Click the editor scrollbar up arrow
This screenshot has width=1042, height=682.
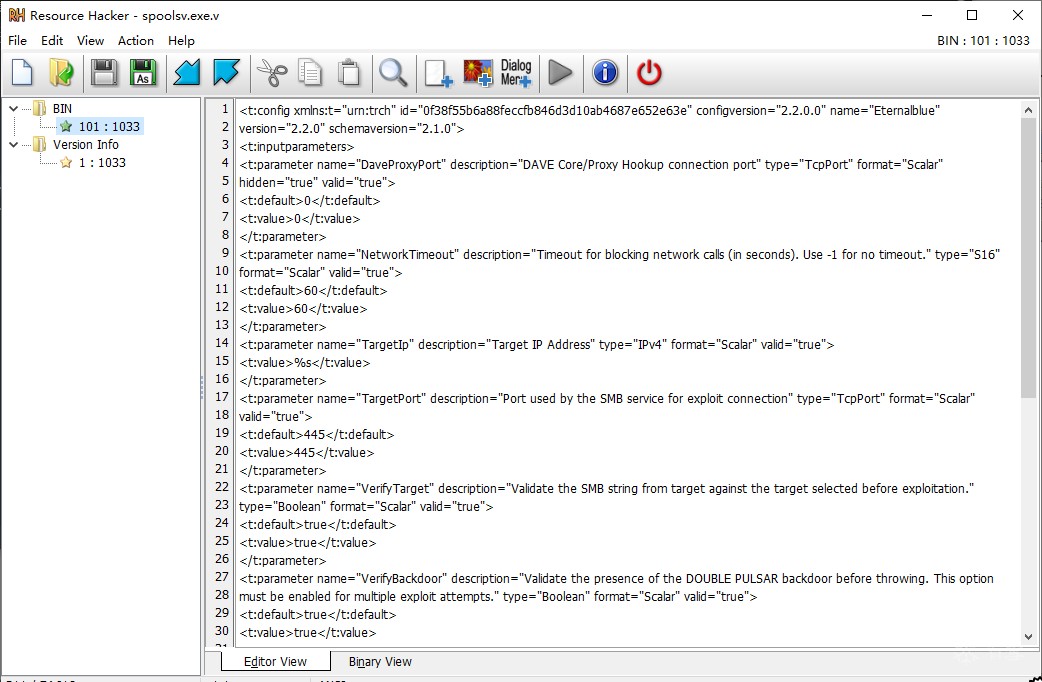point(1028,110)
